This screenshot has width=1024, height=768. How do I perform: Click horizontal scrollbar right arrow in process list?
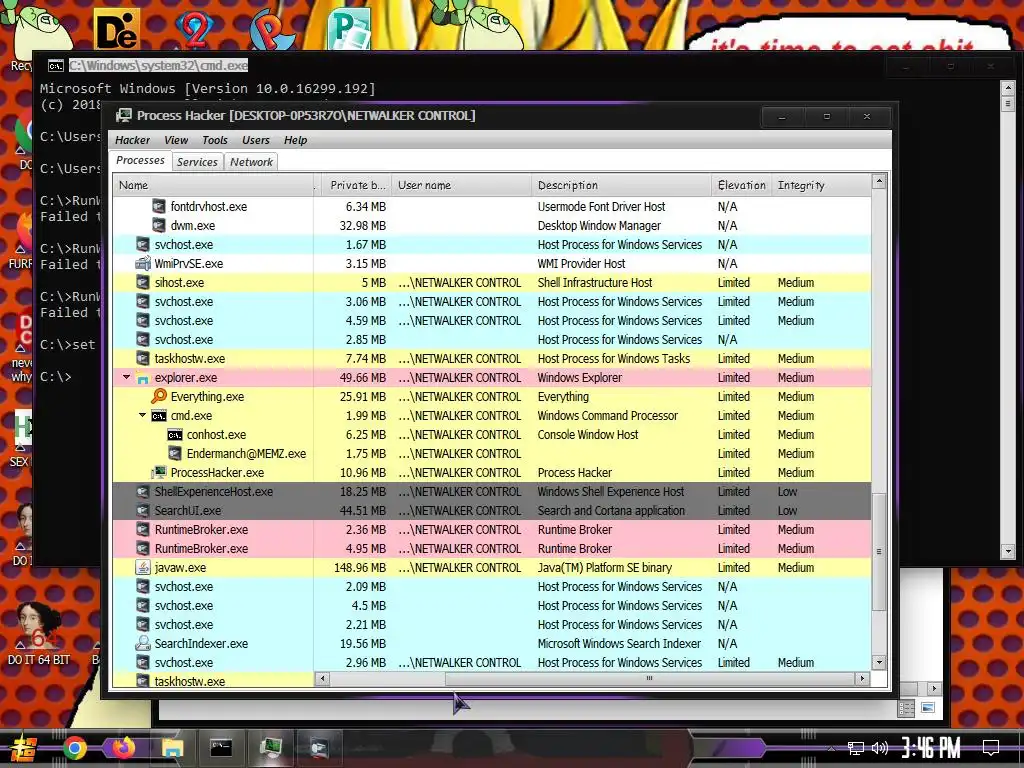(862, 679)
